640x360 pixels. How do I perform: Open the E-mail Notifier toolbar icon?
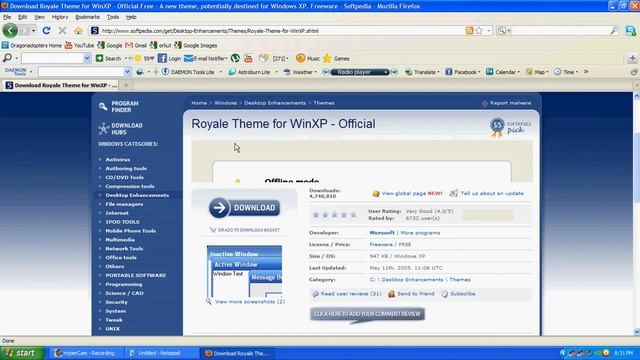[205, 58]
